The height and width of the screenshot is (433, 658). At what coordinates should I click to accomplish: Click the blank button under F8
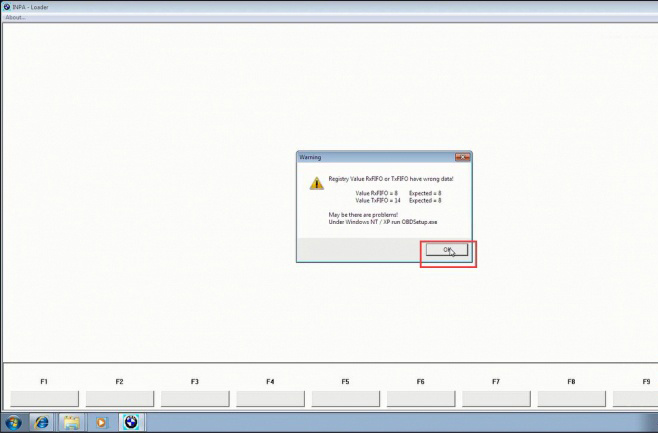coord(572,399)
